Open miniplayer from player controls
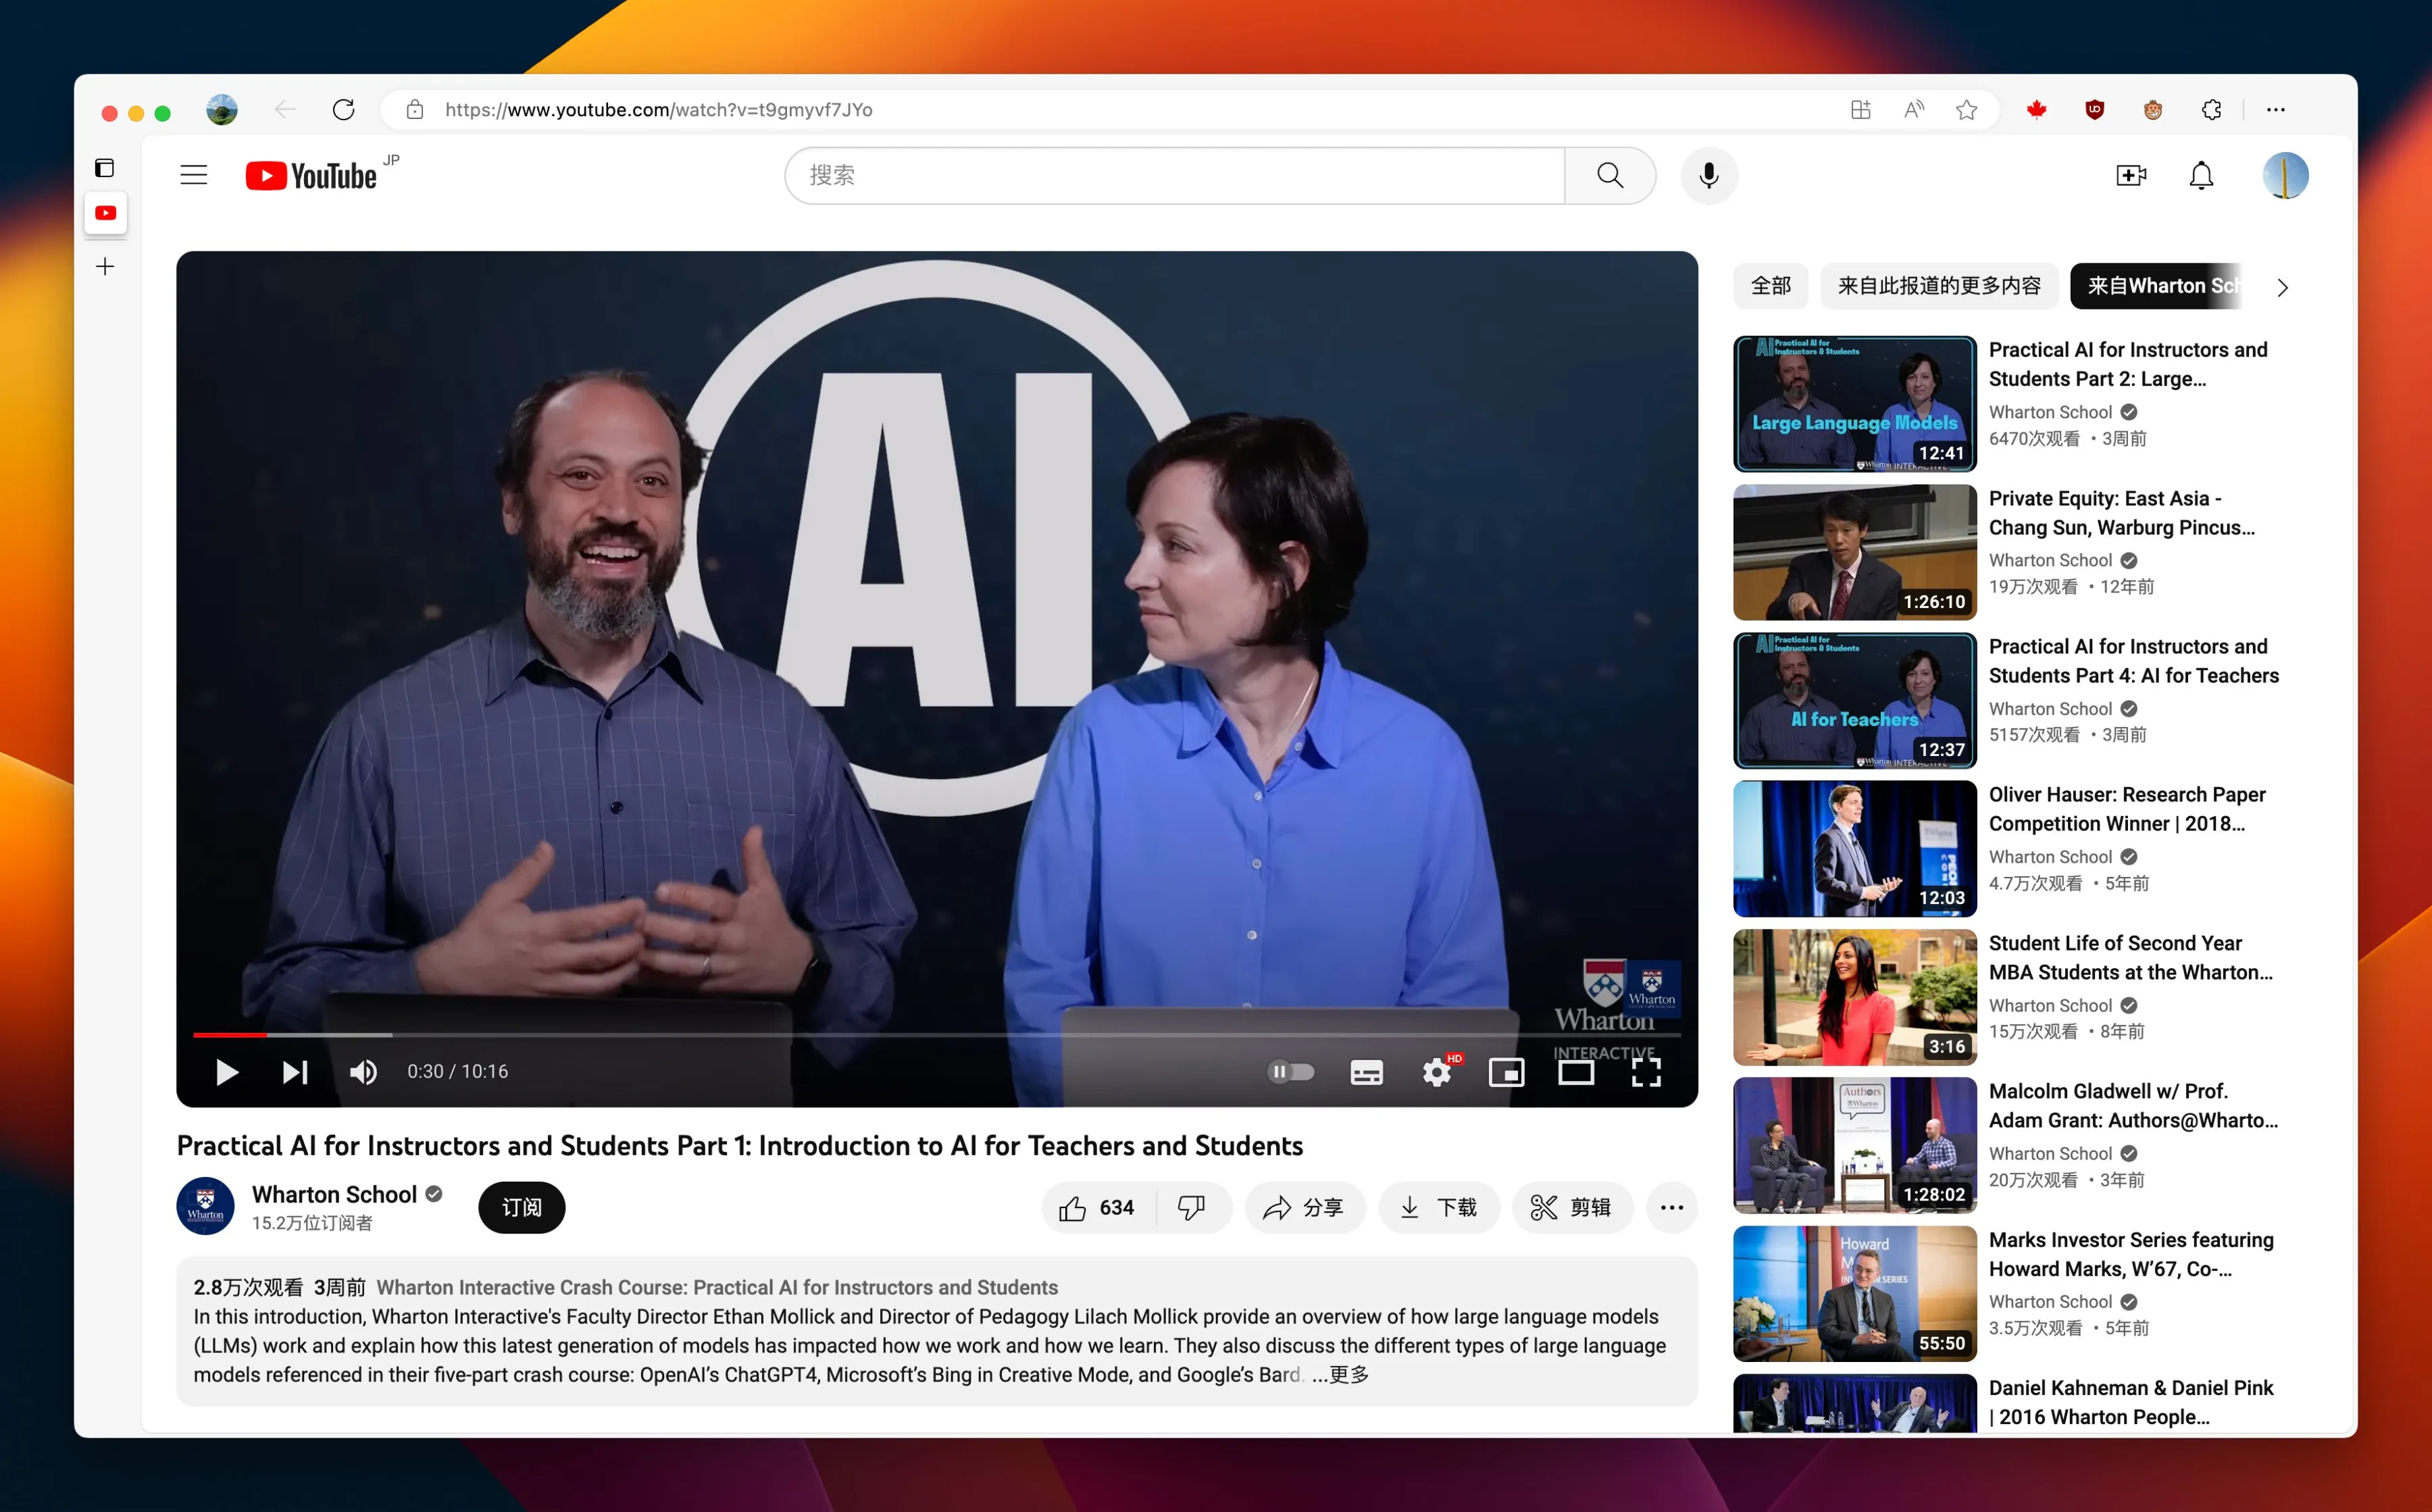2432x1512 pixels. [x=1506, y=1072]
